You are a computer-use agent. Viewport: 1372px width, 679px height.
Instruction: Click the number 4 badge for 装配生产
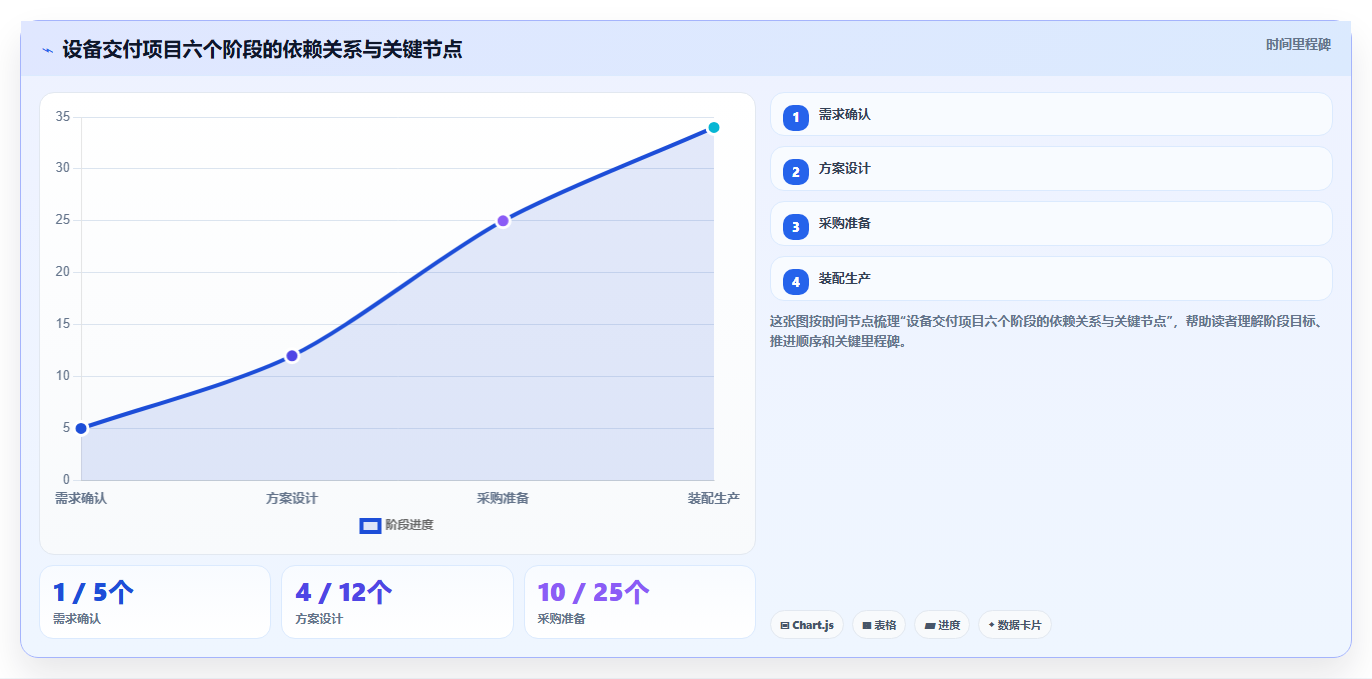point(796,282)
